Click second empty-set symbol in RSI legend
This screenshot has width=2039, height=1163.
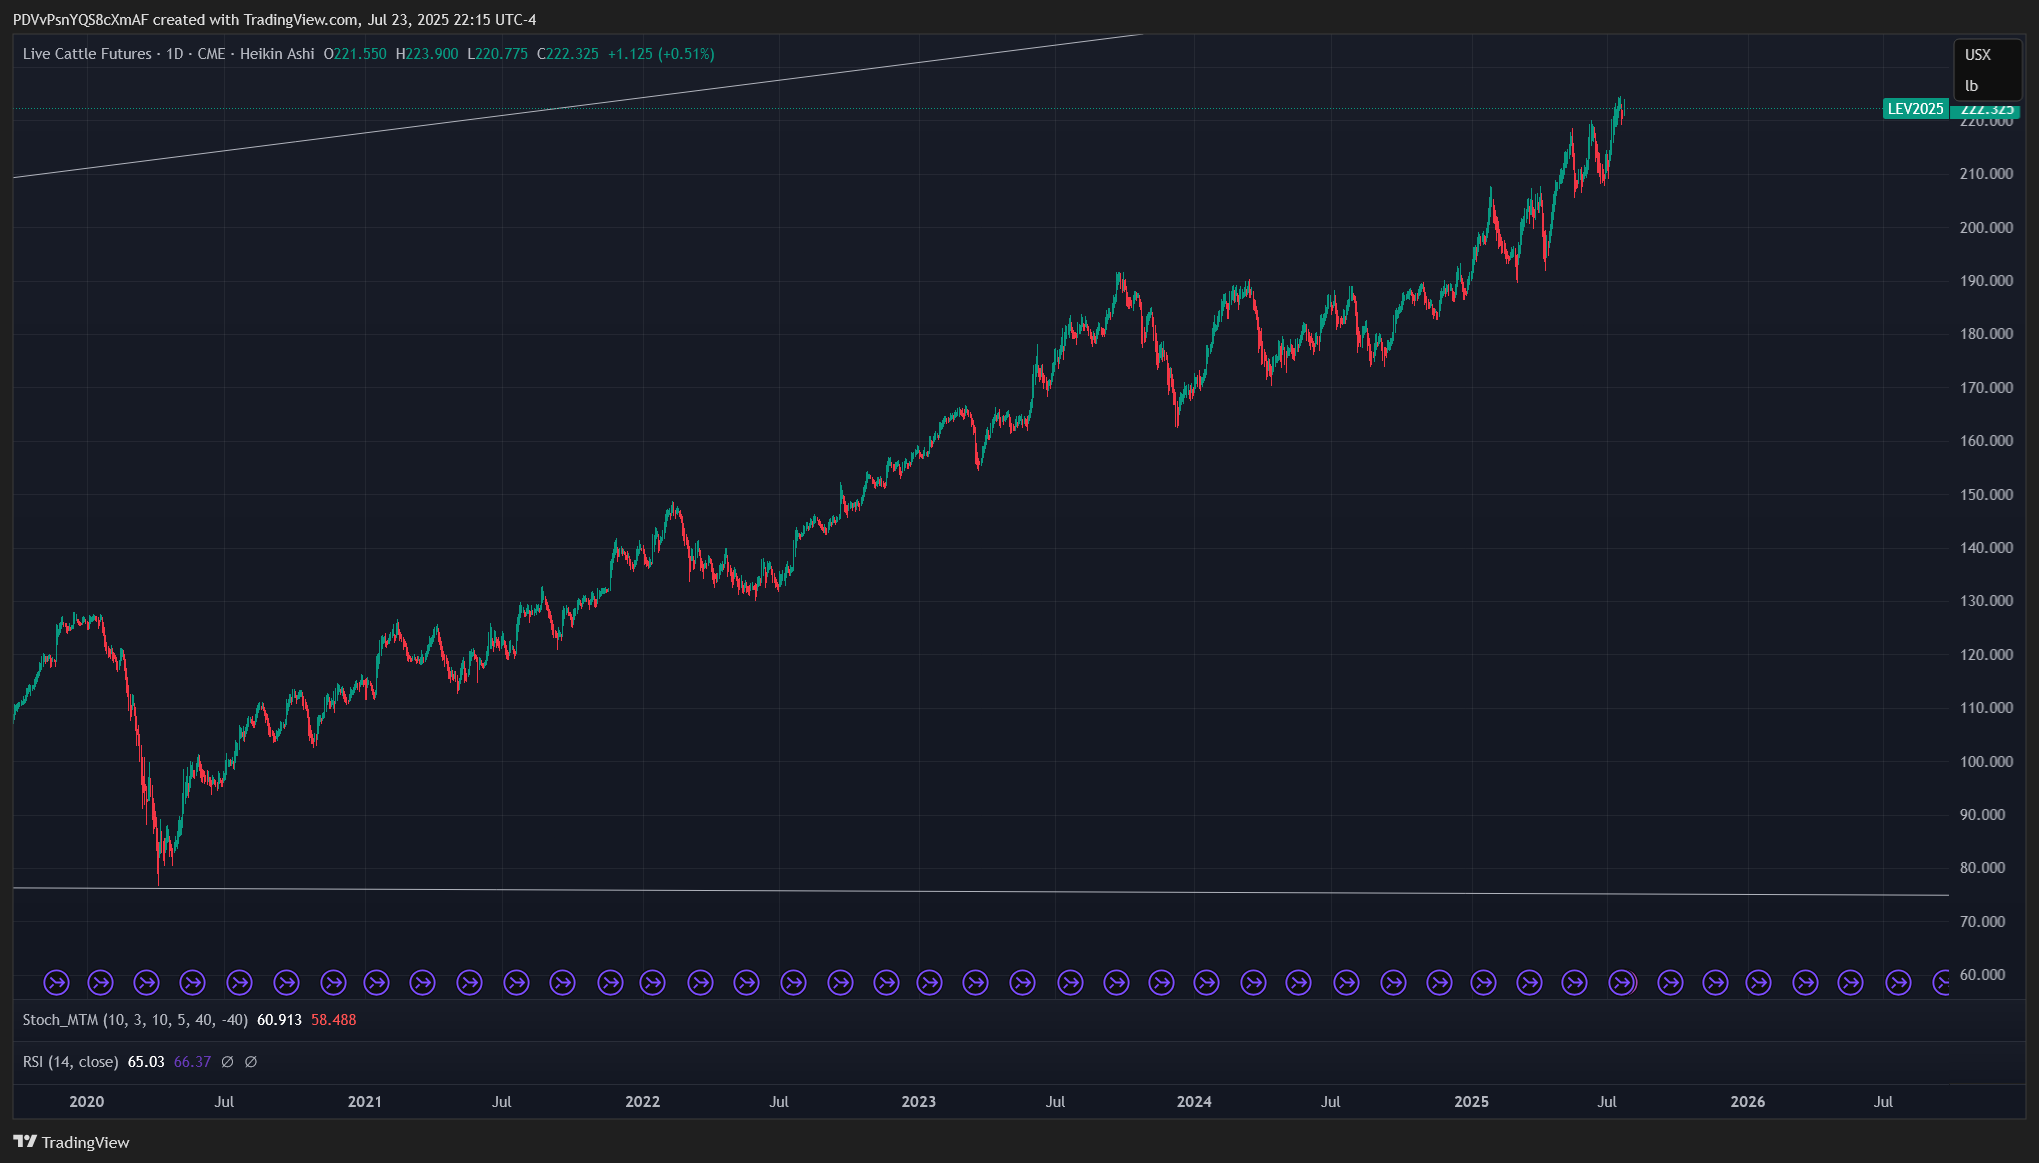[x=251, y=1062]
